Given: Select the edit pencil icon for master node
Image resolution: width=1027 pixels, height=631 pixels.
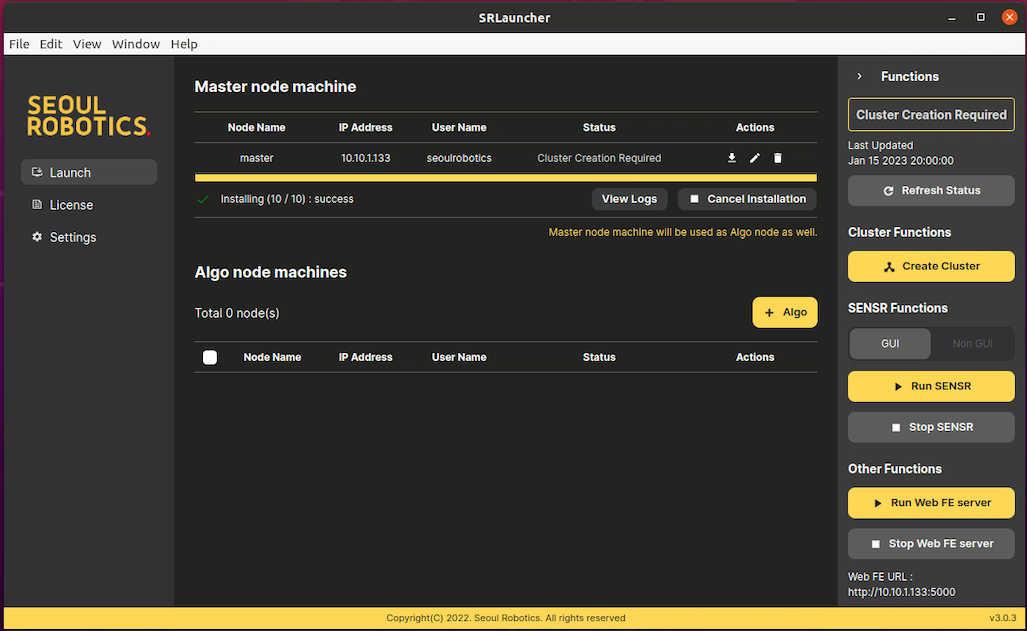Looking at the screenshot, I should pos(754,157).
